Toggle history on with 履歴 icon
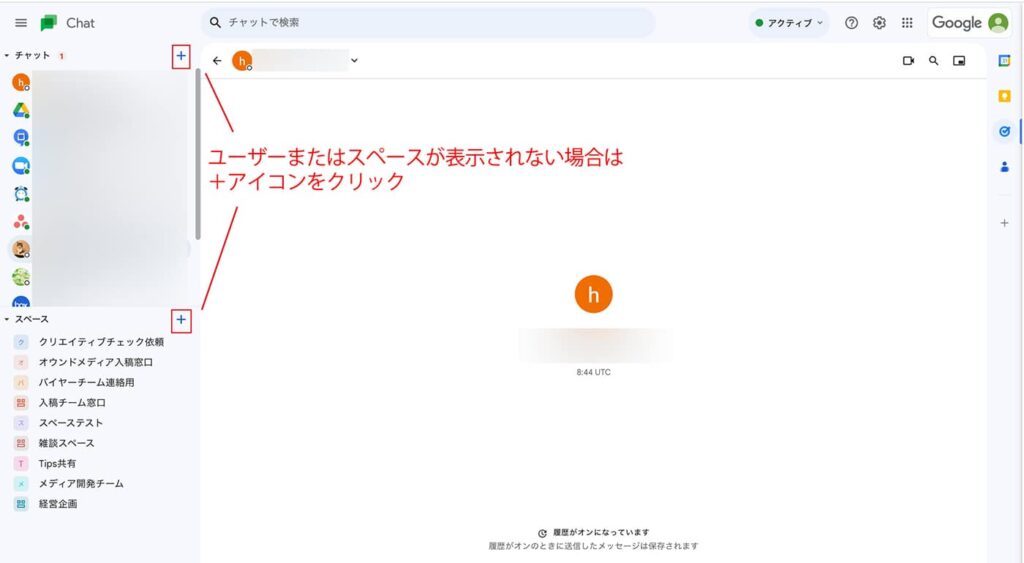This screenshot has height=563, width=1024. 542,533
